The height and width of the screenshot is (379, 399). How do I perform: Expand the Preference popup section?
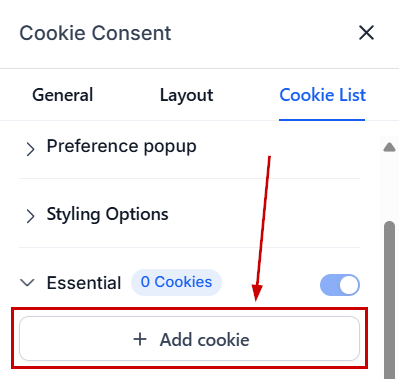122,146
